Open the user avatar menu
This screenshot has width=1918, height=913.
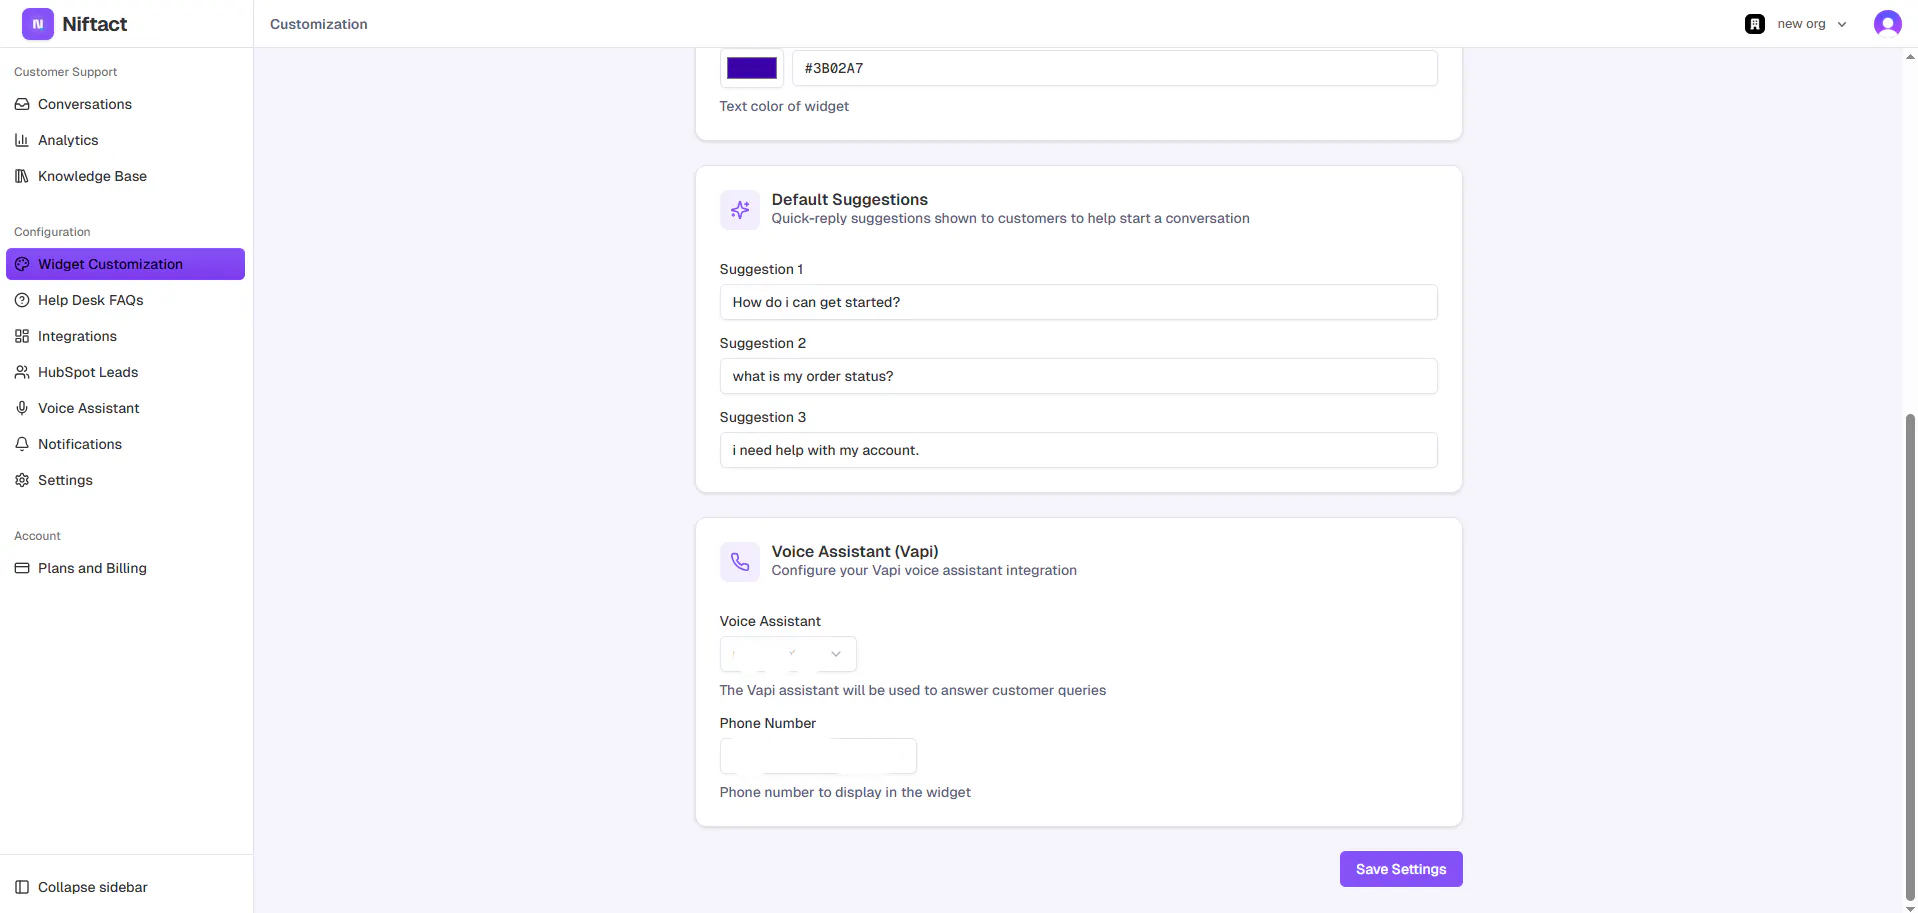click(x=1887, y=24)
